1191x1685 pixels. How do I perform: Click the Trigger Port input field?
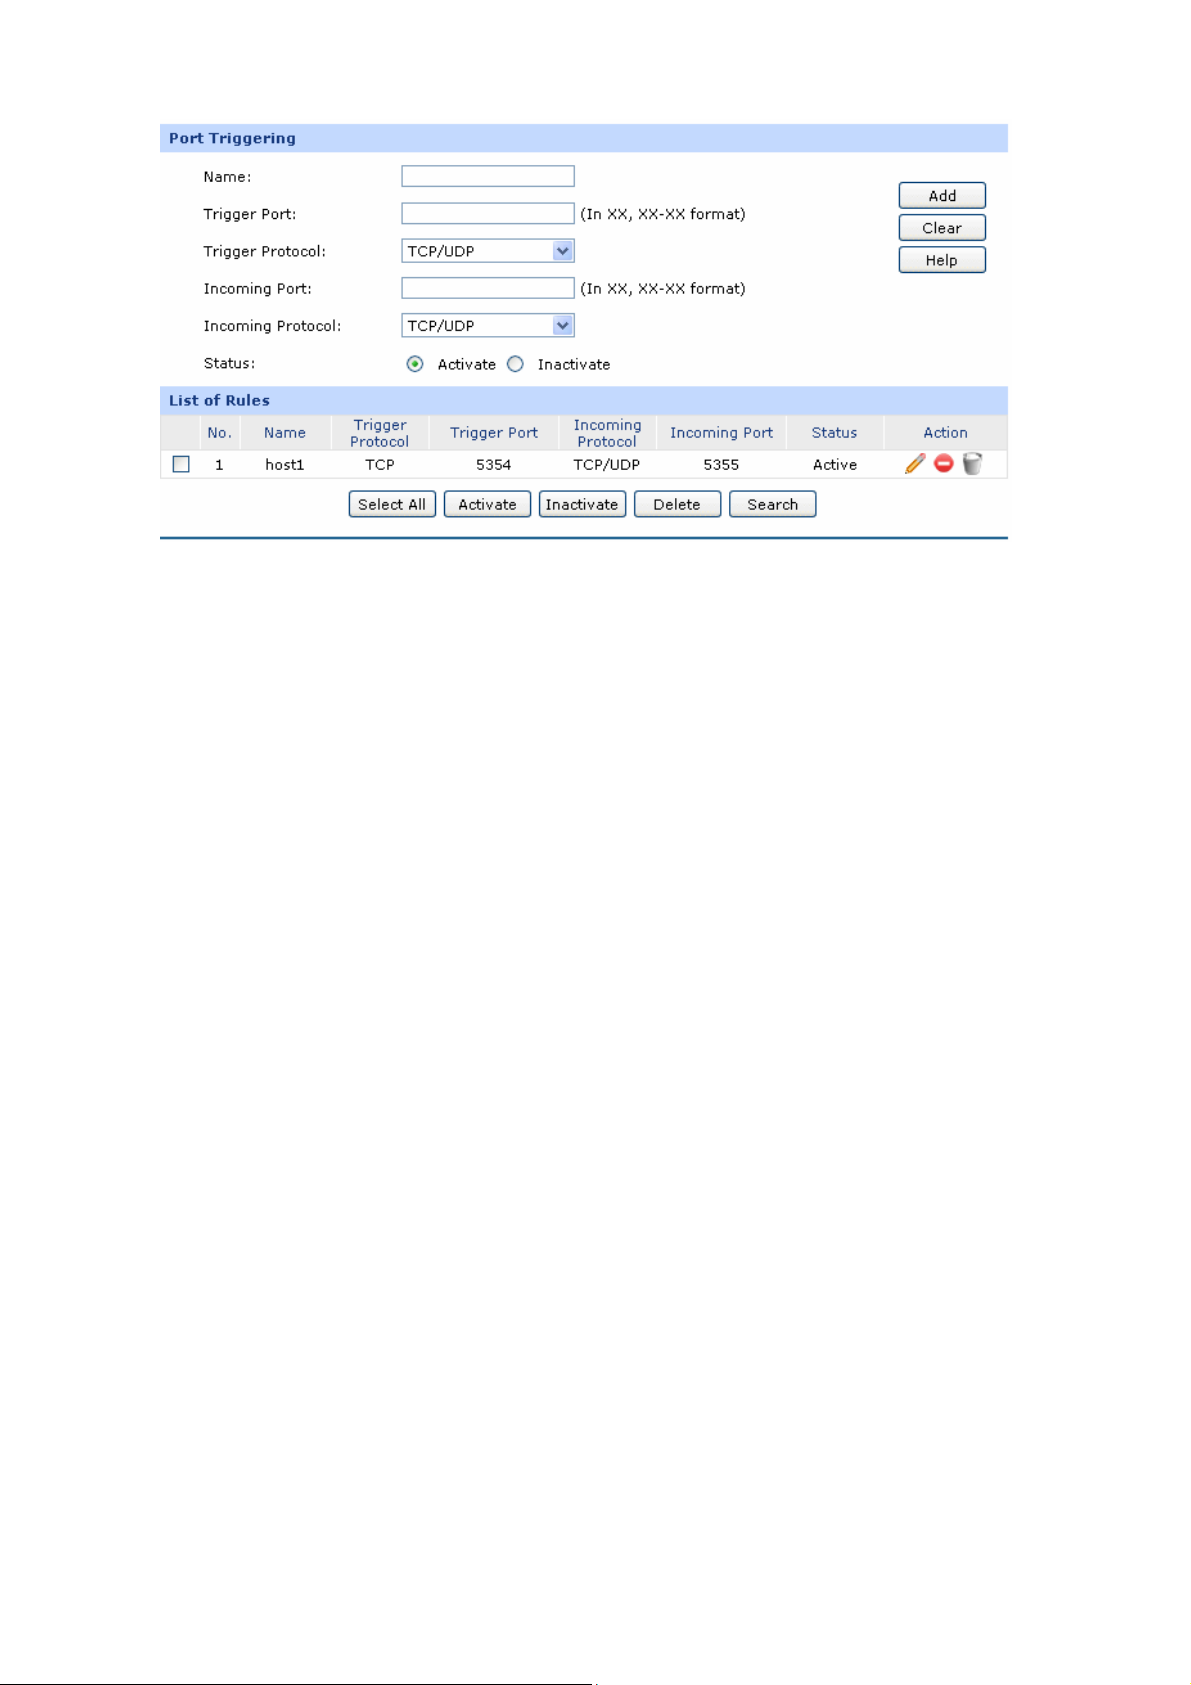[487, 214]
